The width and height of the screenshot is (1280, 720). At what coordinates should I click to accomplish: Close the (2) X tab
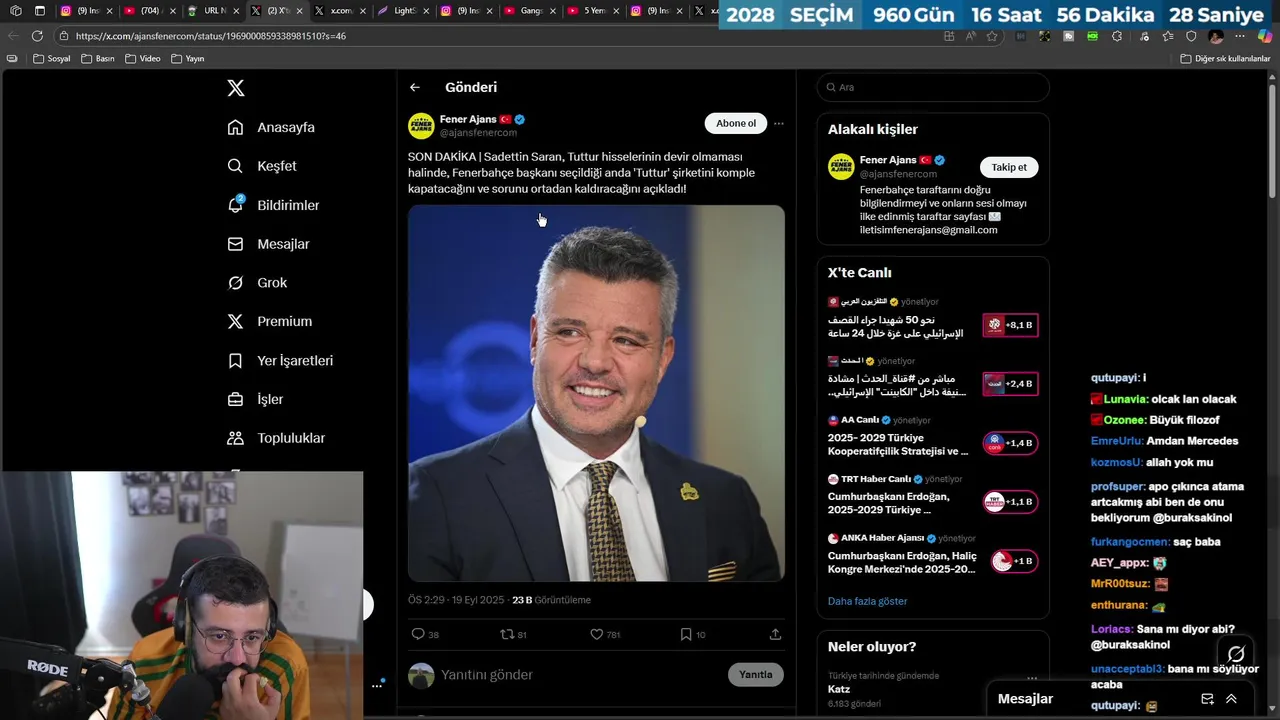tap(298, 11)
